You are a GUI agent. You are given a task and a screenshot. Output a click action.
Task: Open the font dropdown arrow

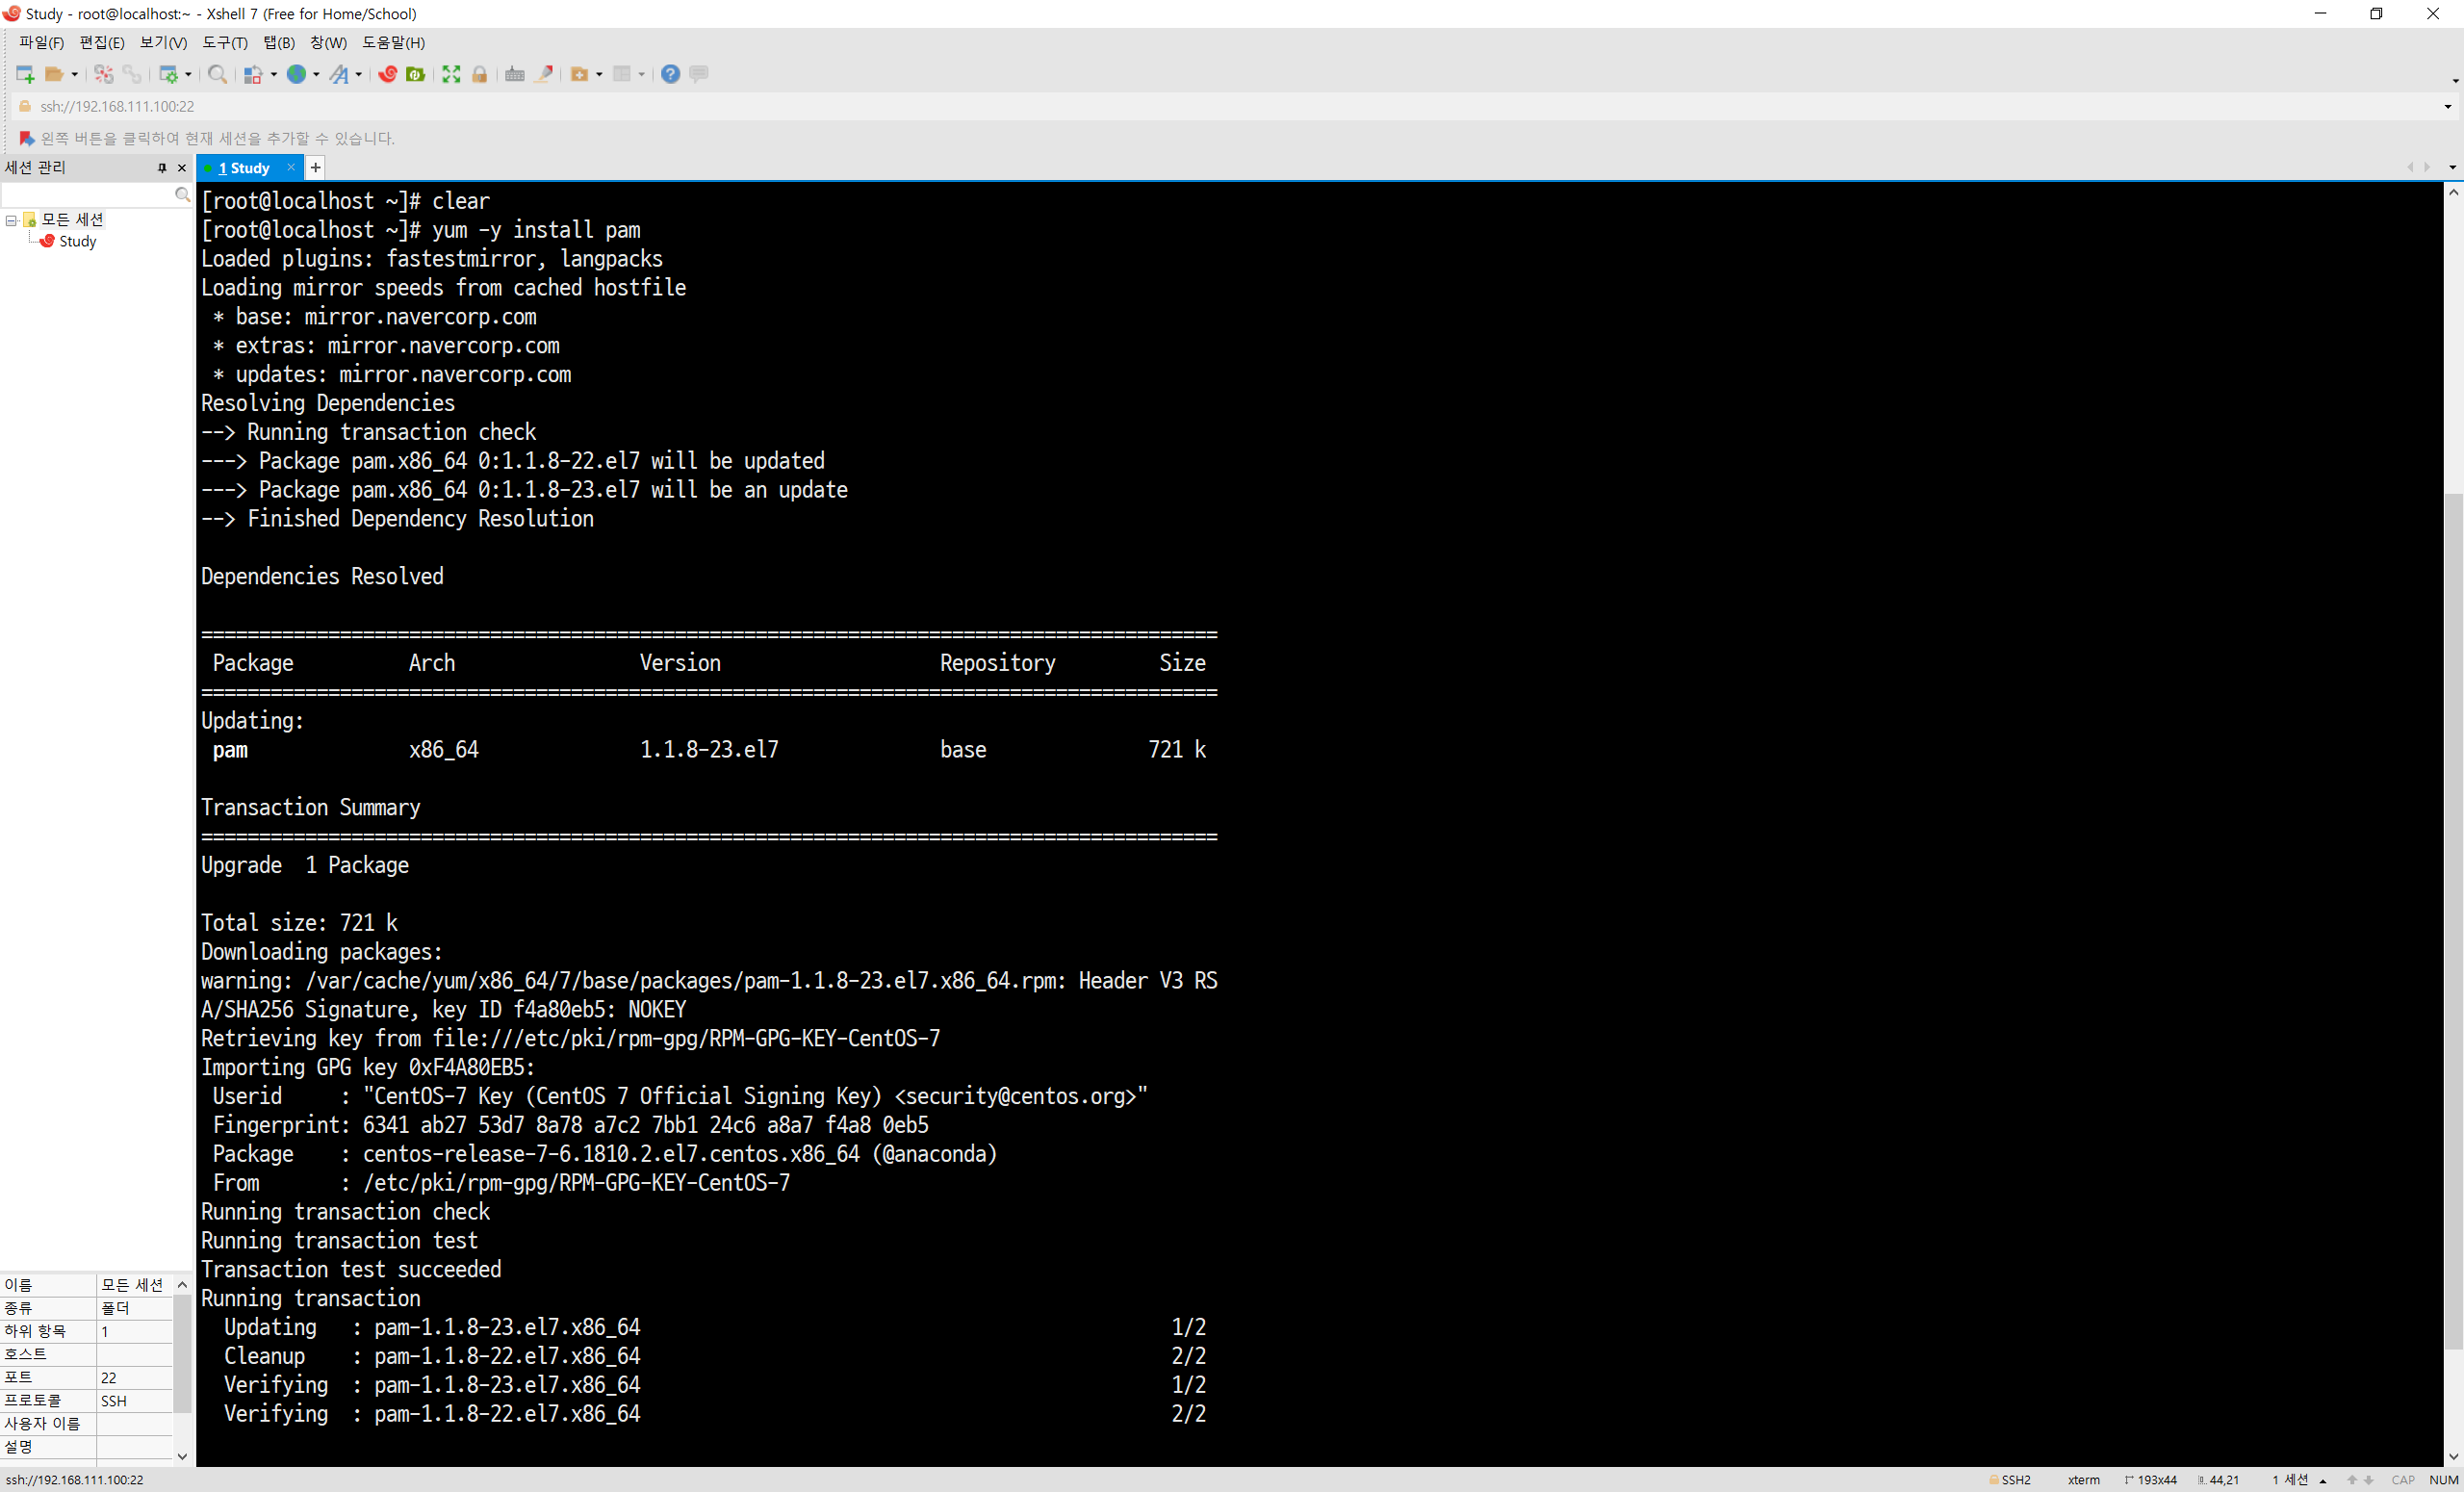coord(359,74)
